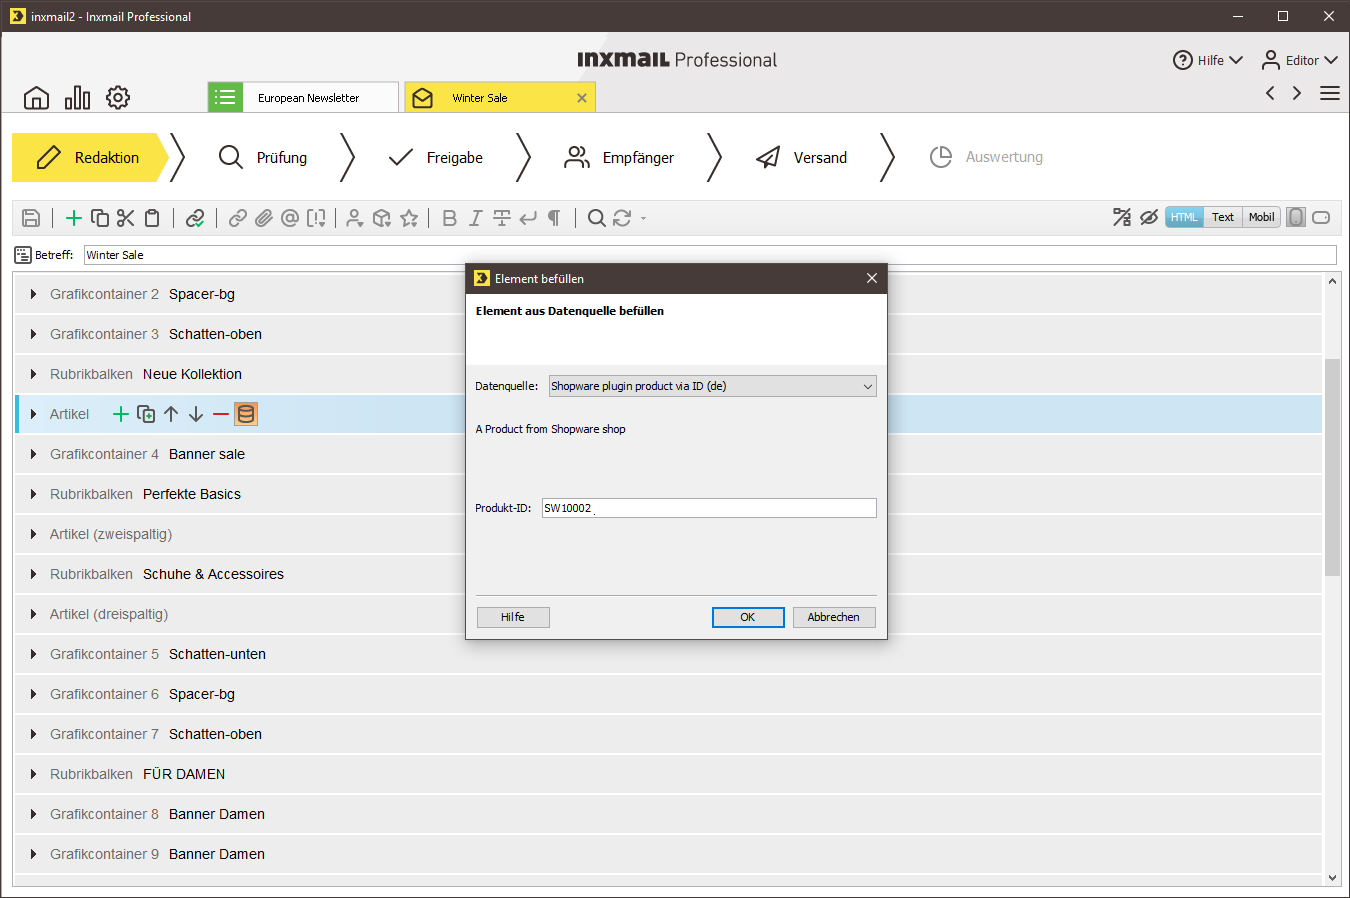Viewport: 1350px width, 898px height.
Task: Toggle bold formatting B icon
Action: 450,218
